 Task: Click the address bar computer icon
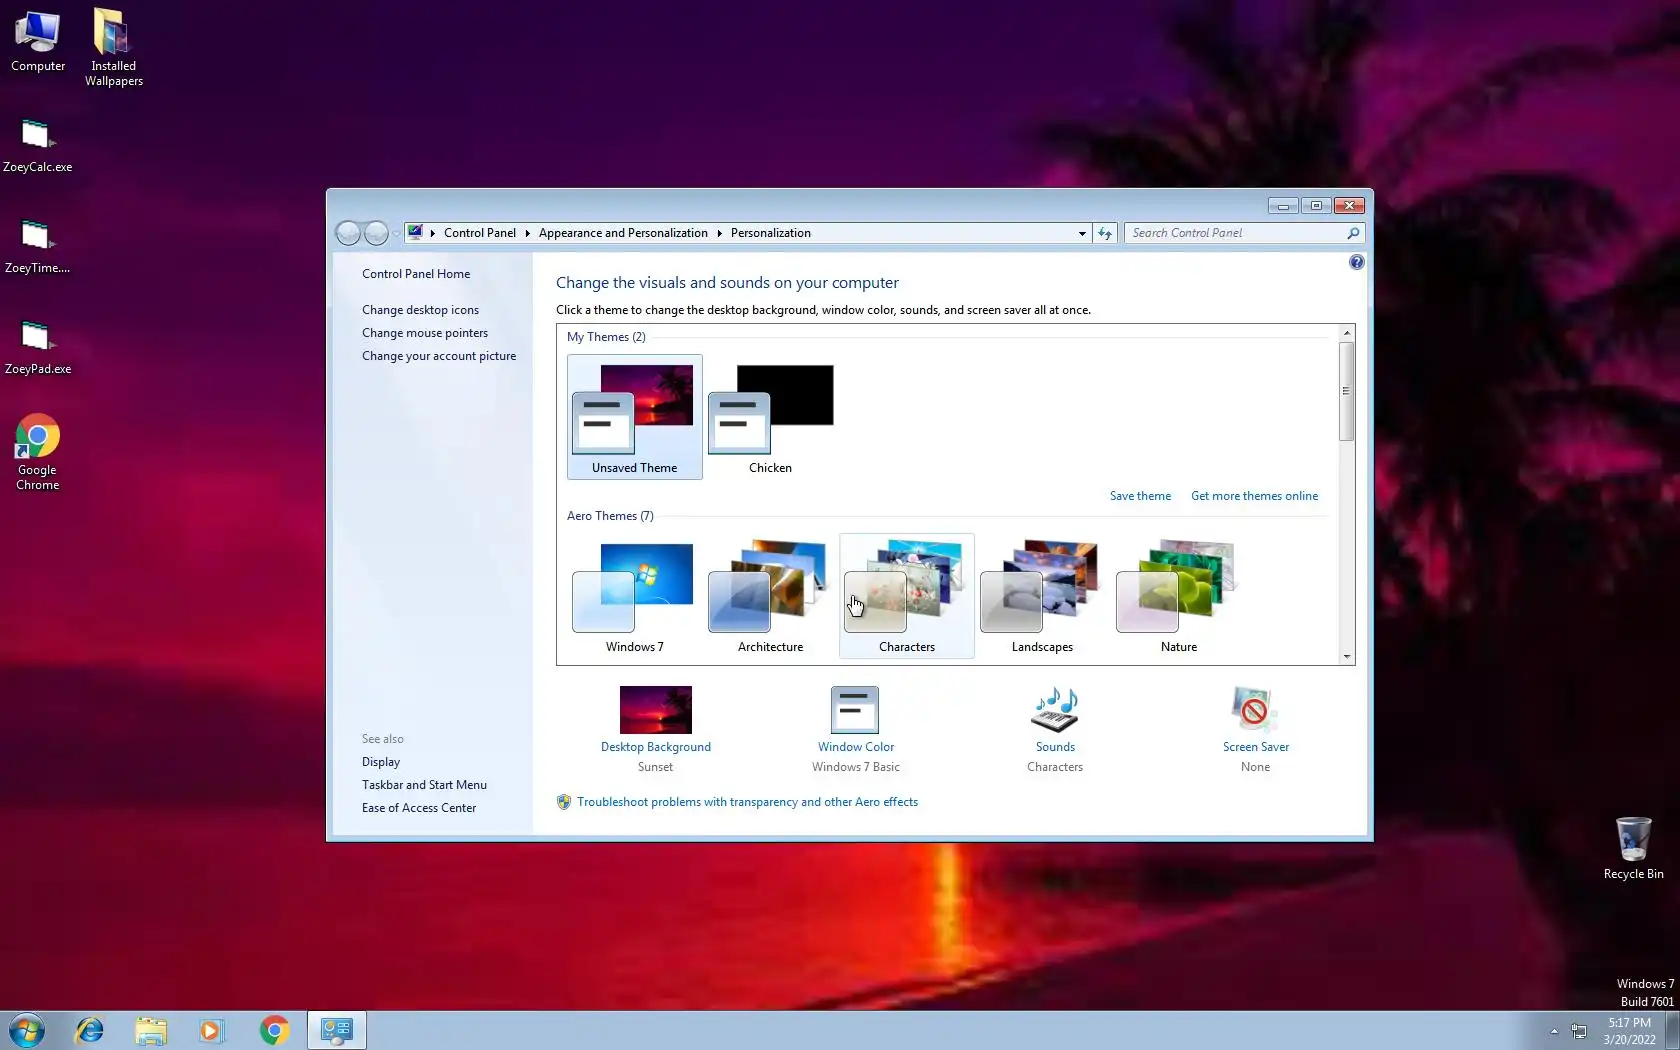tap(415, 233)
